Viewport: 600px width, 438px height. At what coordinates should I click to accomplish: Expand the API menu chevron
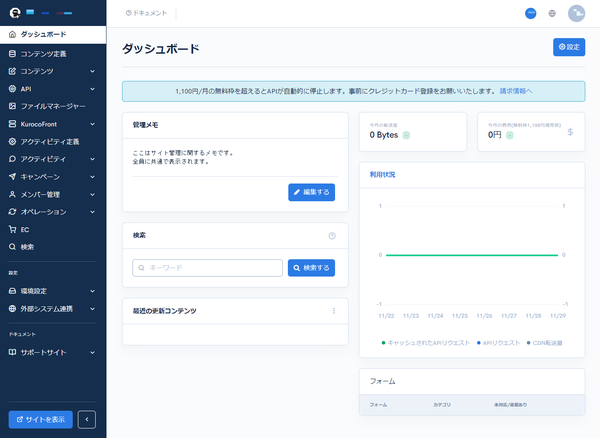(93, 89)
